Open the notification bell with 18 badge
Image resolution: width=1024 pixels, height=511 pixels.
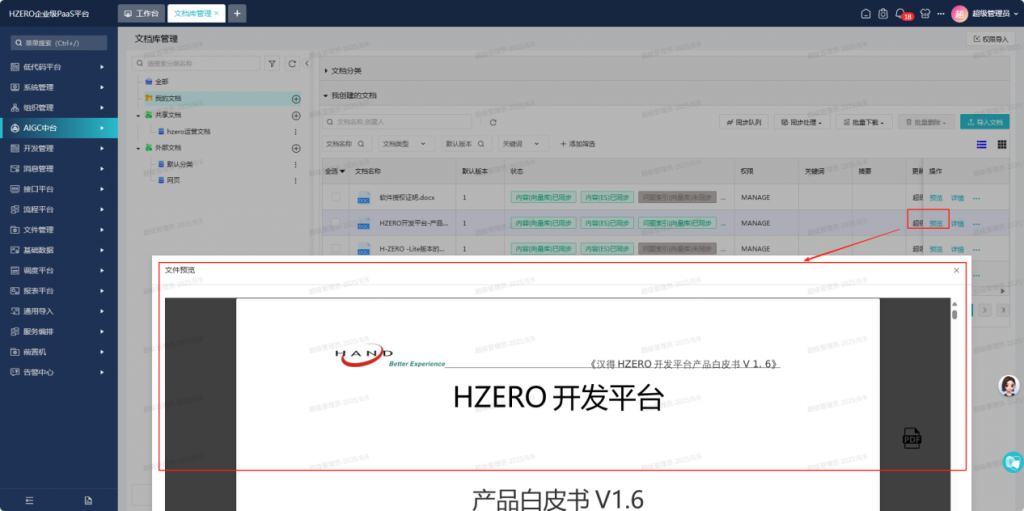pyautogui.click(x=901, y=13)
